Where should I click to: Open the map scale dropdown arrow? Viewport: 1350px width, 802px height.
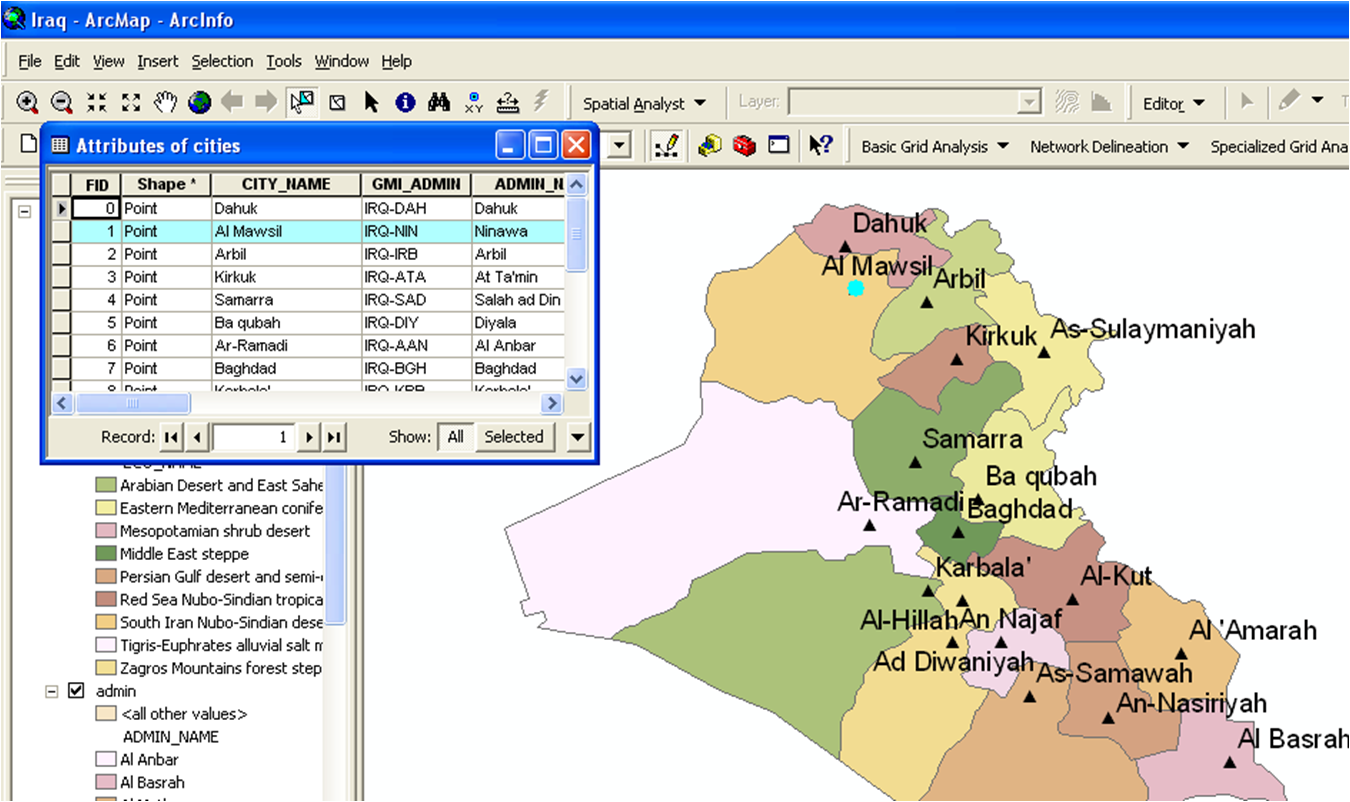click(x=620, y=146)
